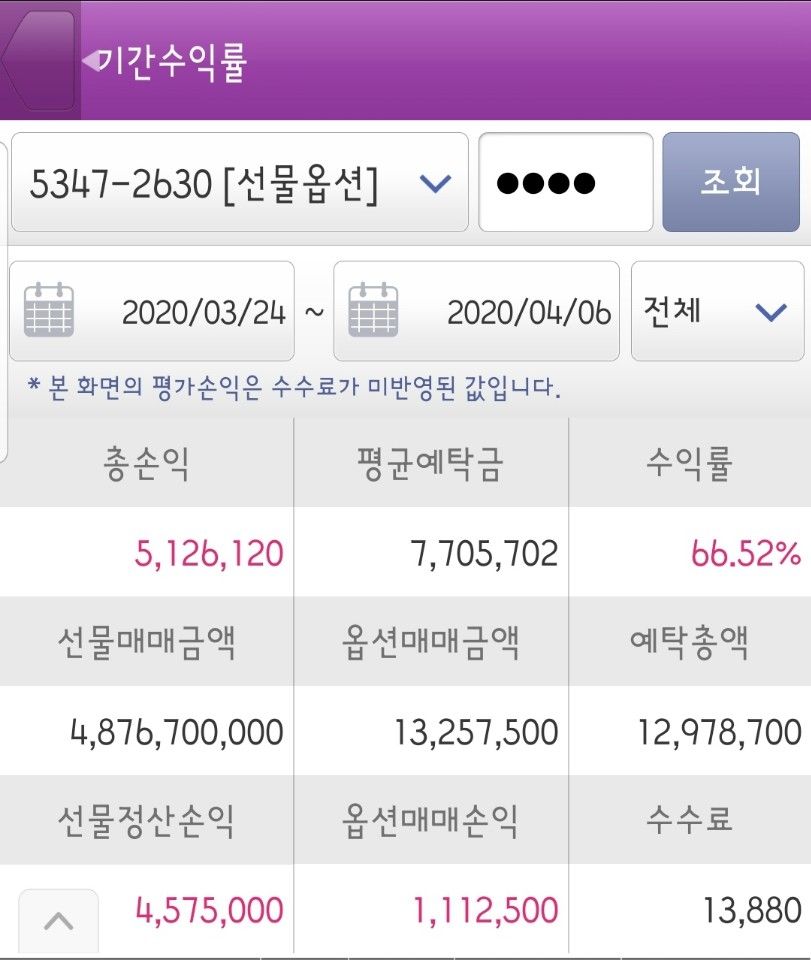
Task: Tap the 수수료 fee header cell
Action: coord(689,821)
